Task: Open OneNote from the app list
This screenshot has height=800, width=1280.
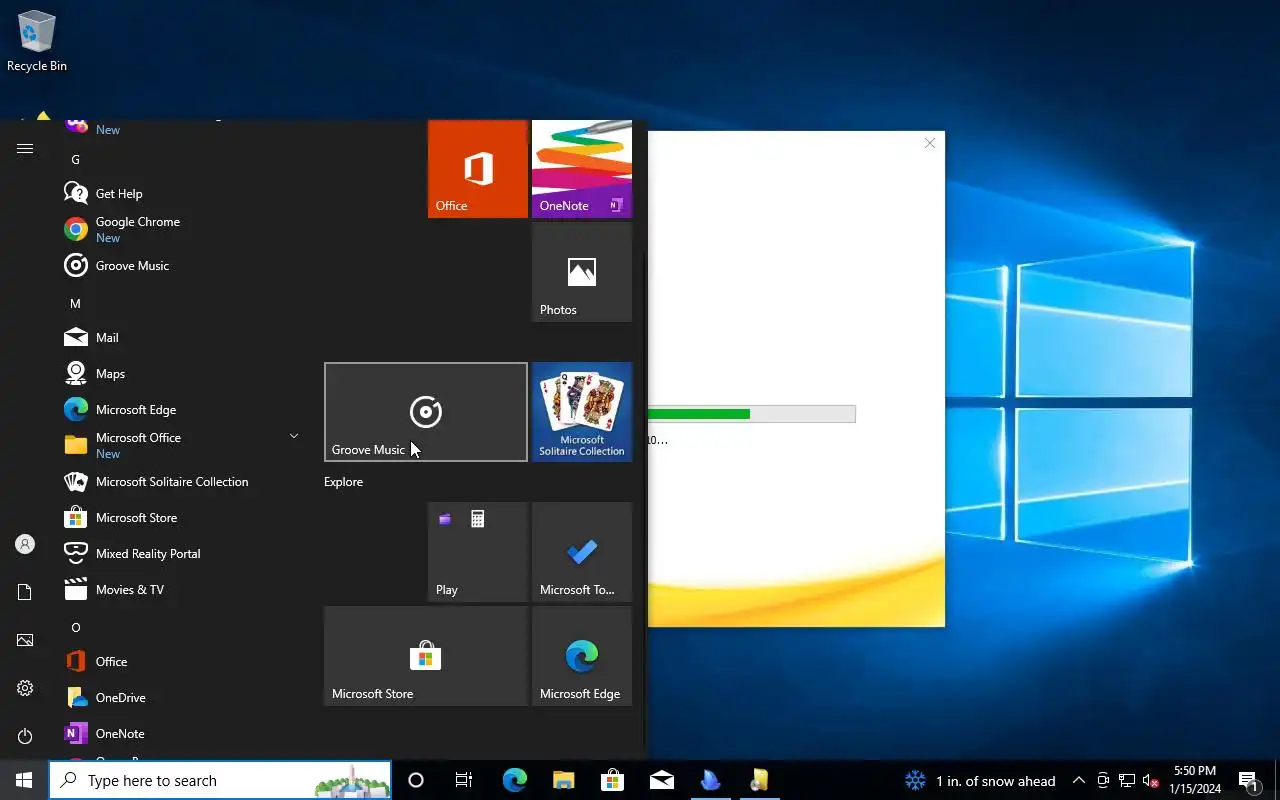Action: (x=180, y=734)
